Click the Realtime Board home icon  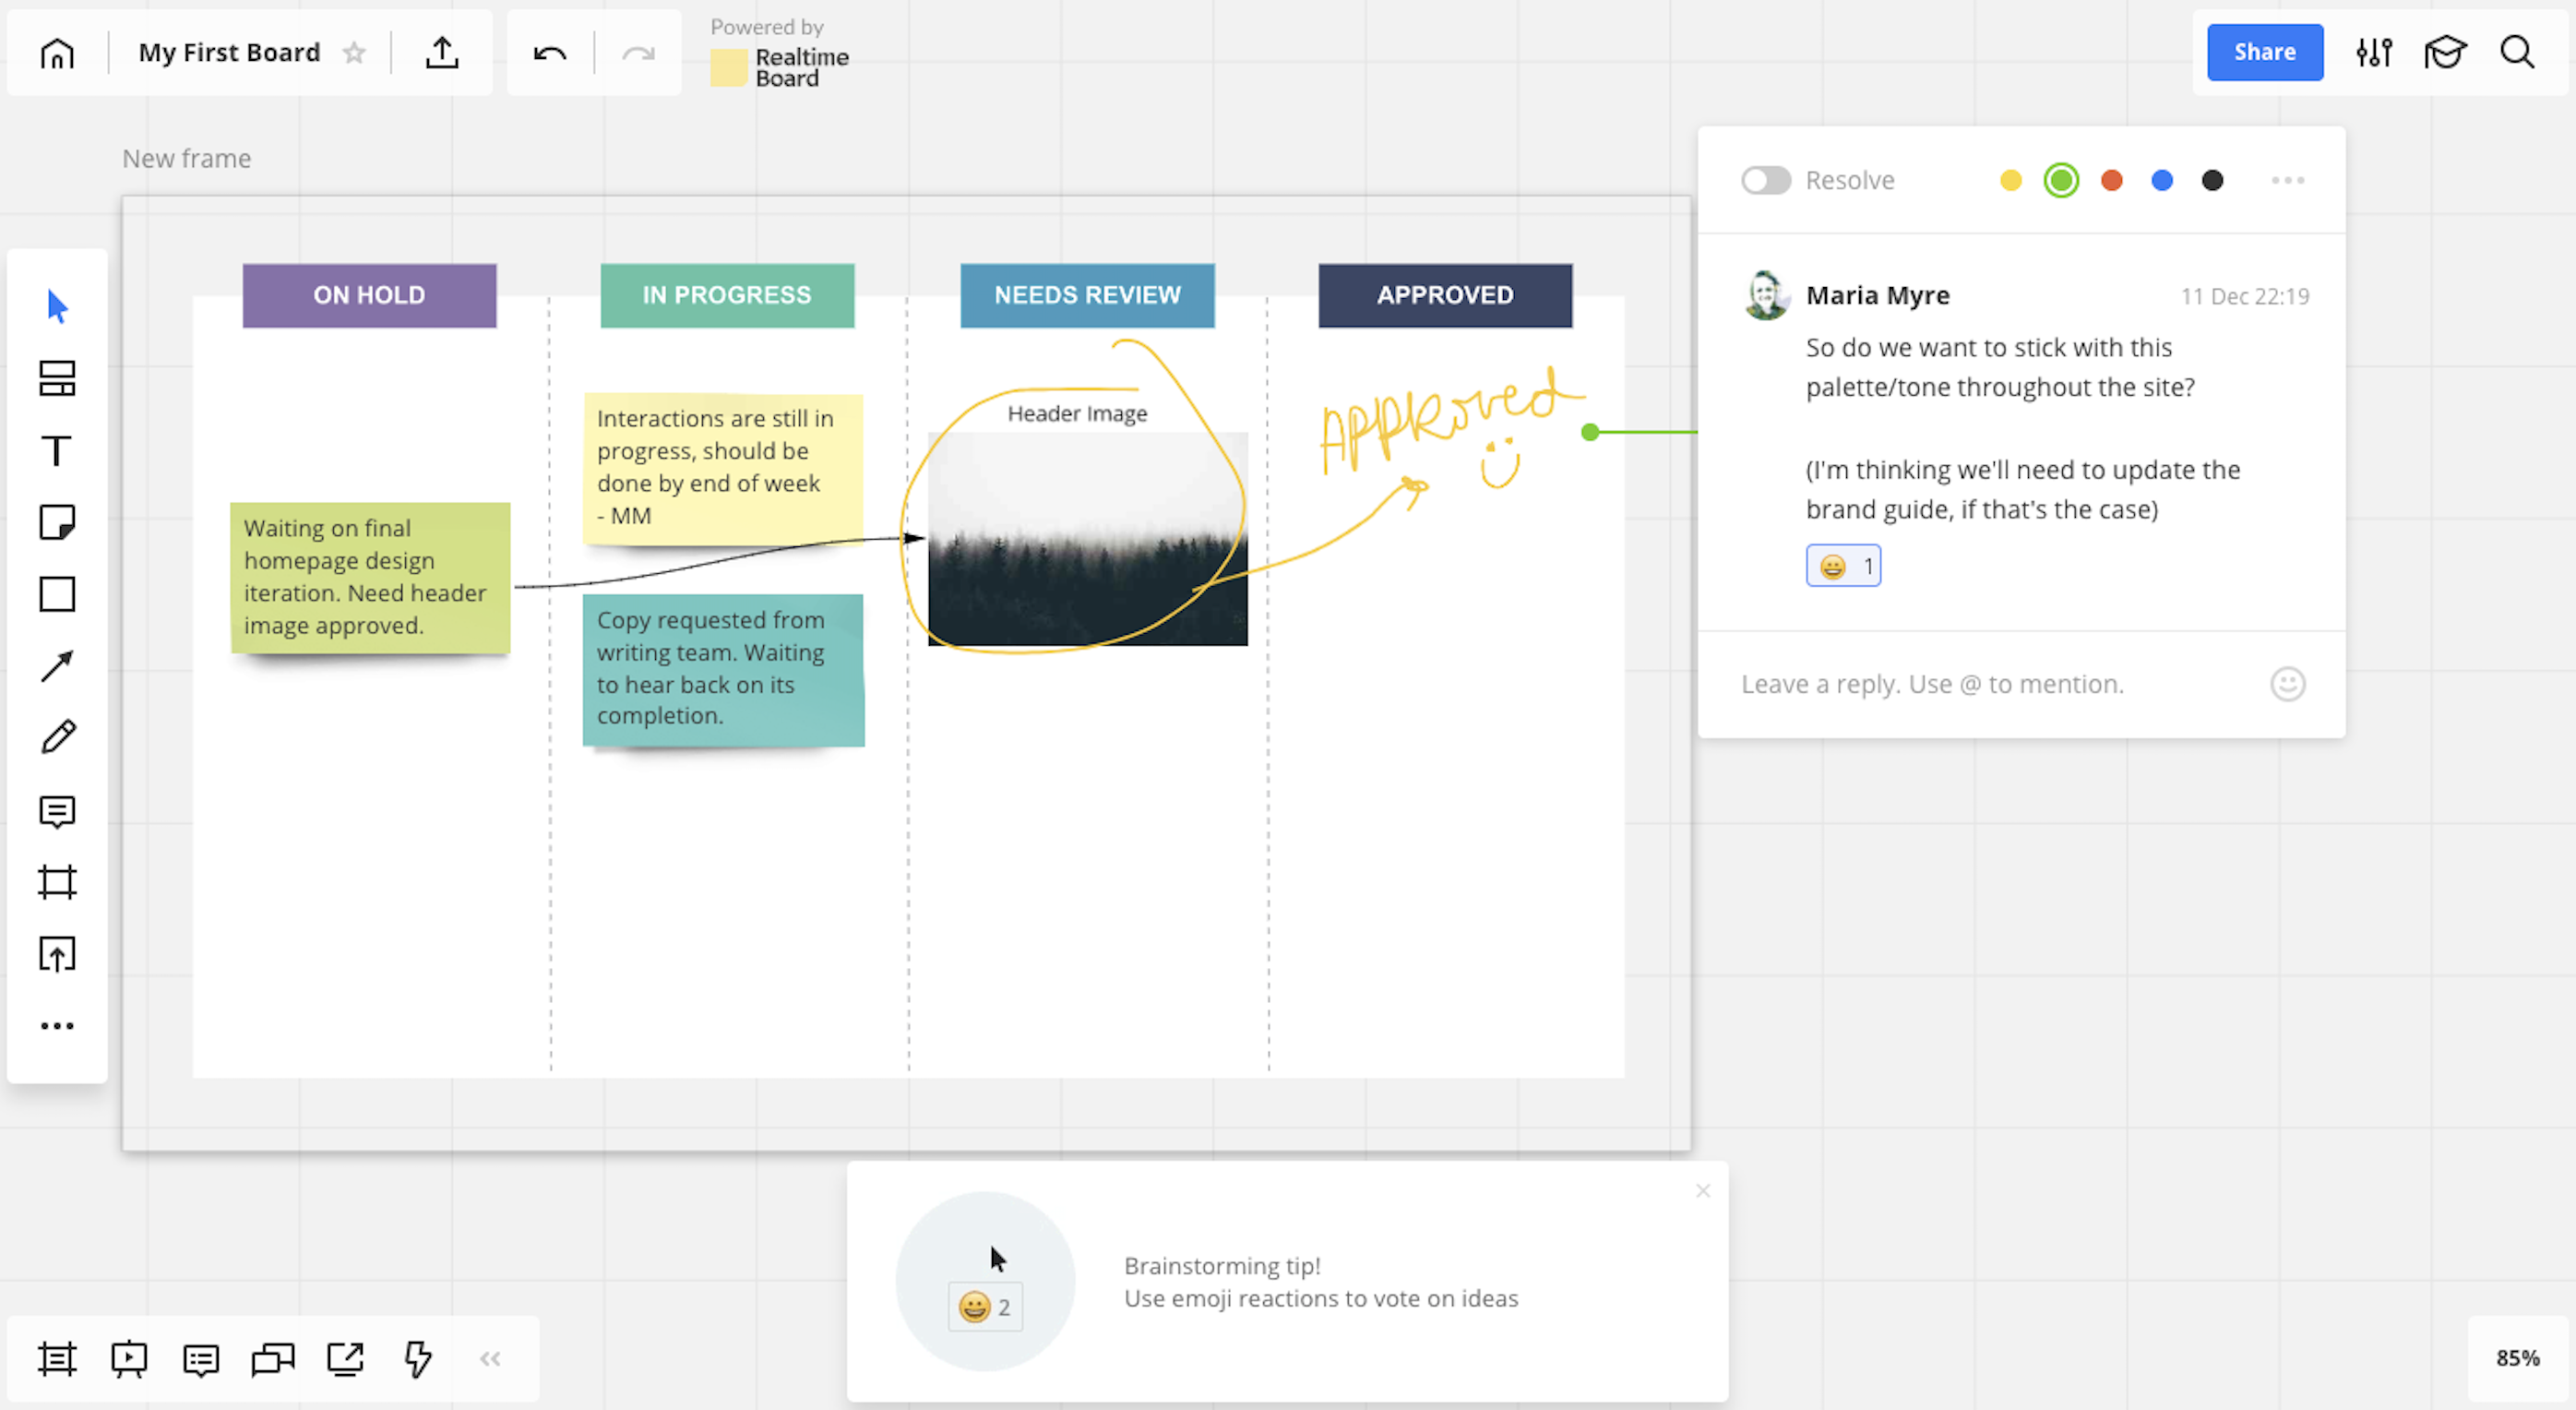click(x=57, y=52)
